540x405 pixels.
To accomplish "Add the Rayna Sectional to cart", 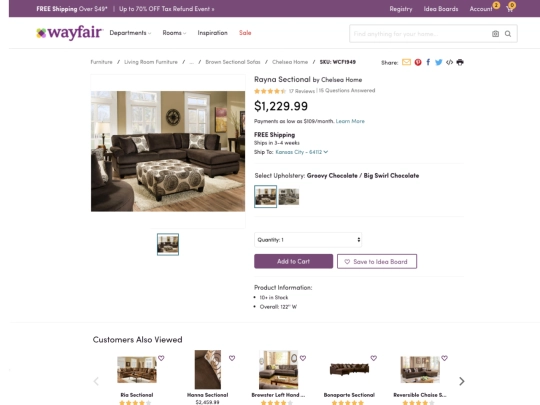I will [293, 261].
